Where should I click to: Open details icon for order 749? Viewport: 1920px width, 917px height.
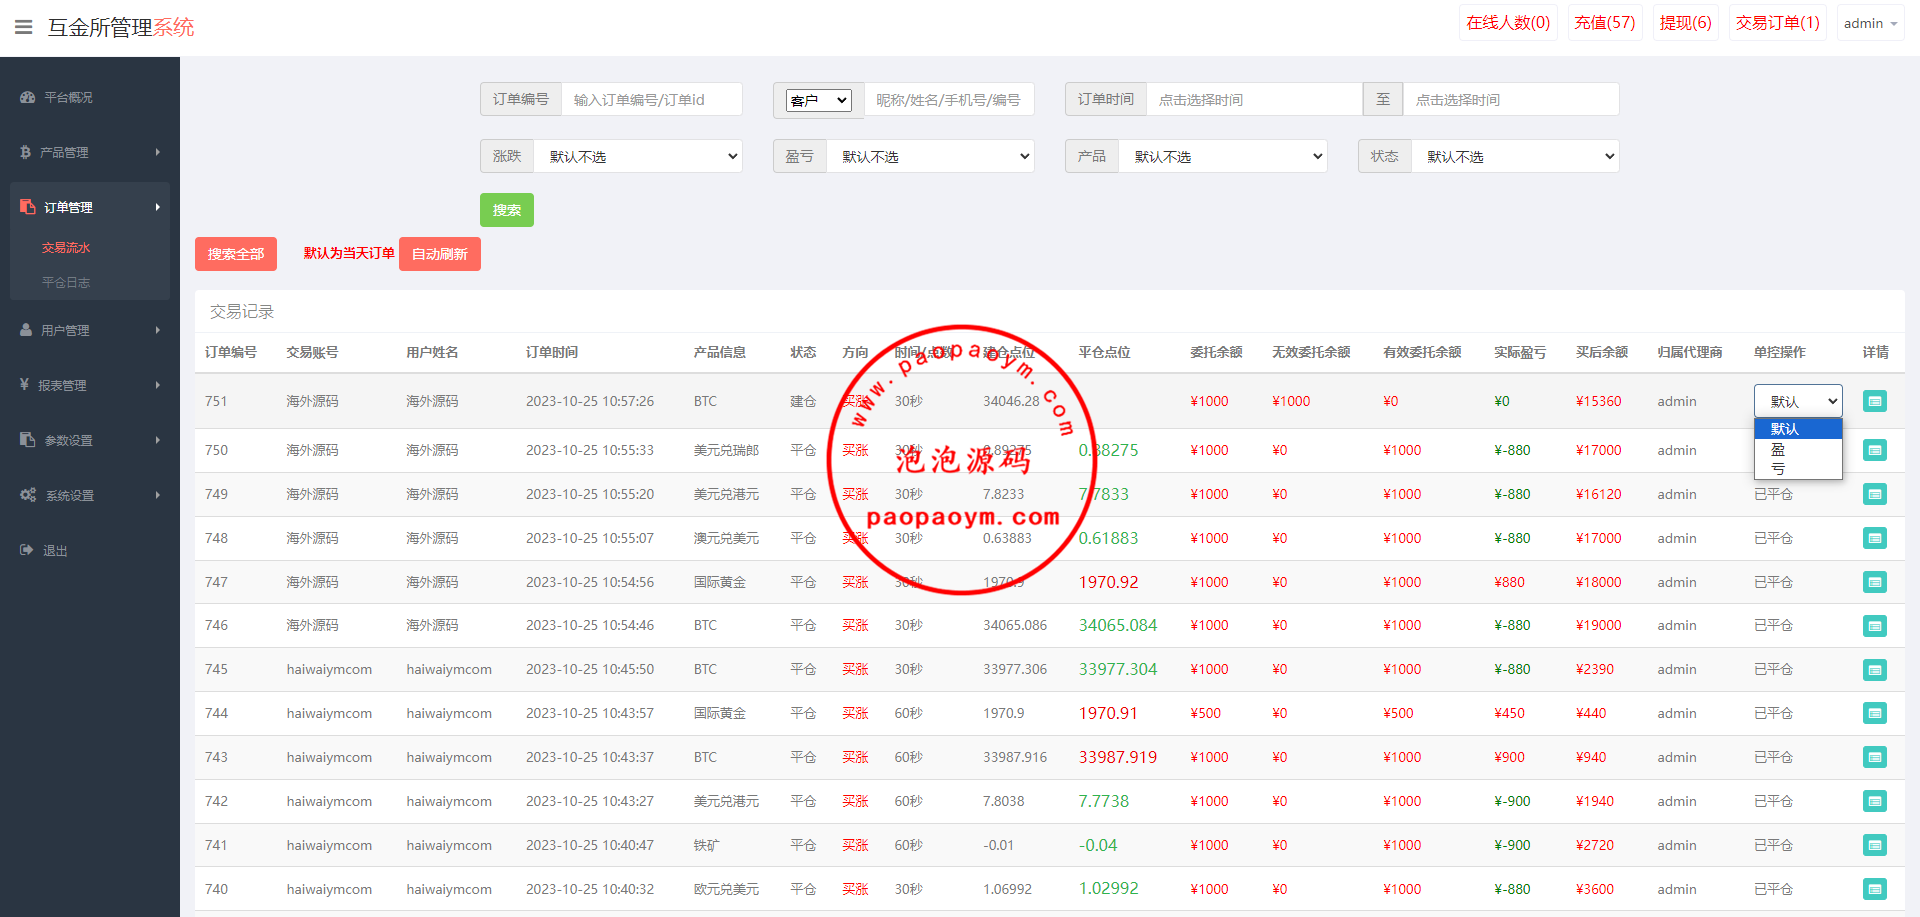point(1875,494)
